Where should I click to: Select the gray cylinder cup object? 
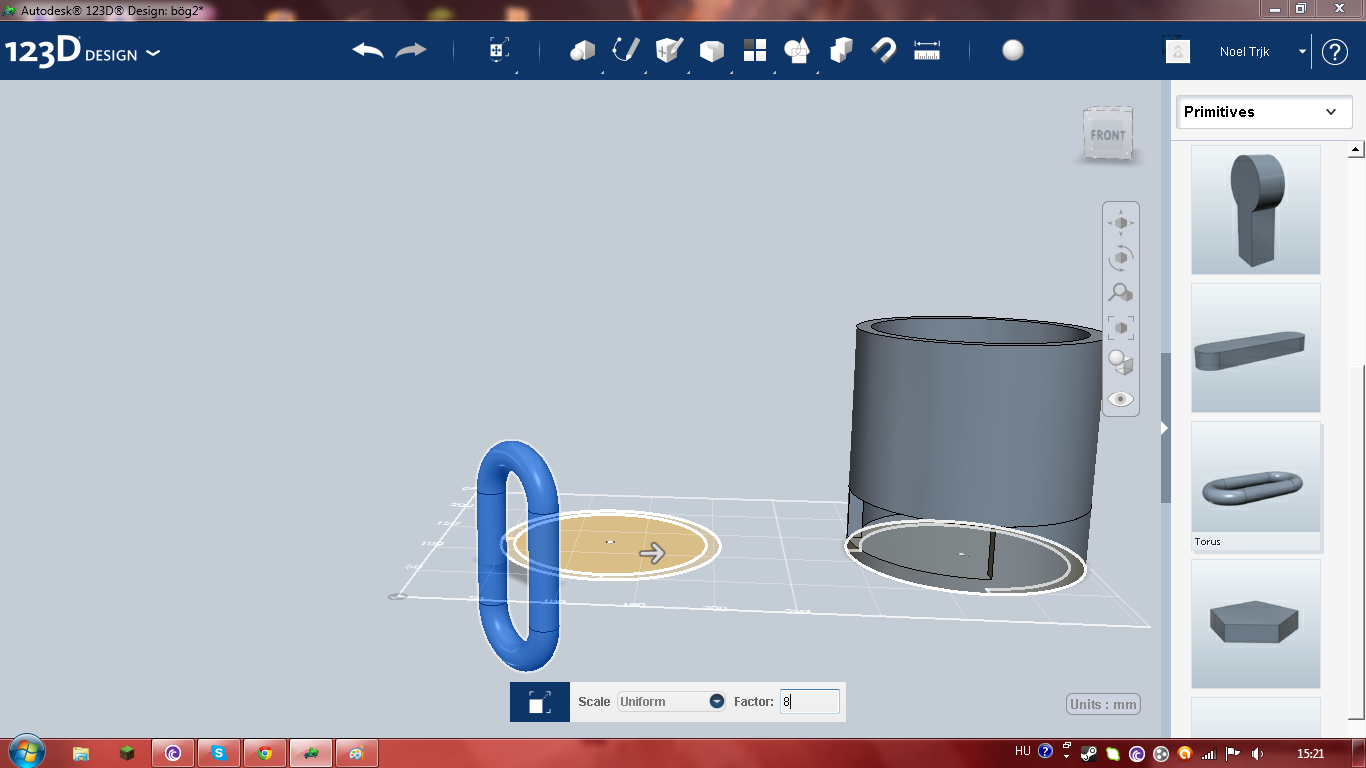(x=972, y=430)
